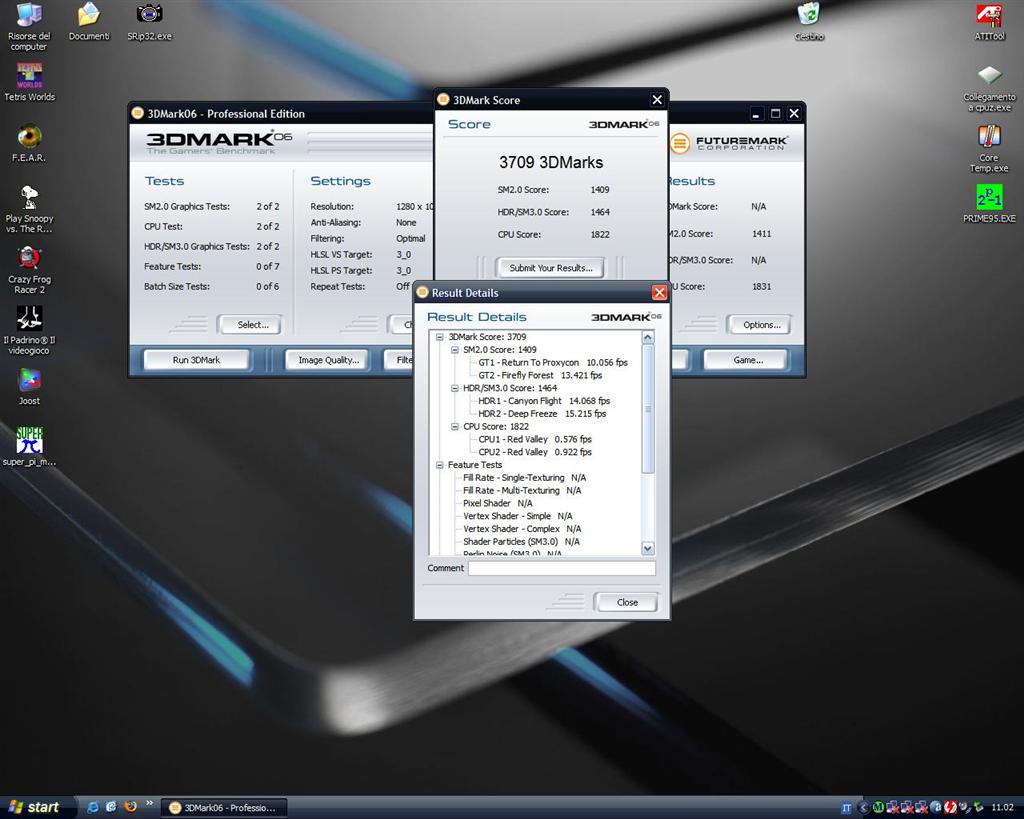This screenshot has width=1024, height=819.
Task: Open Tetris Worlds desktop shortcut
Action: (x=29, y=82)
